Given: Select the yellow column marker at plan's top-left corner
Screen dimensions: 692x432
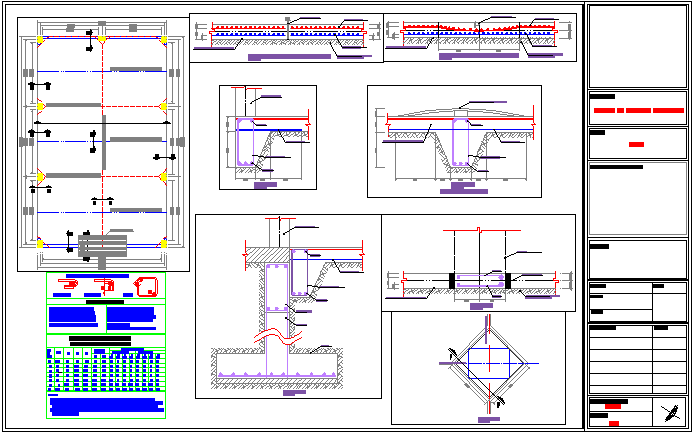Looking at the screenshot, I should tap(40, 40).
